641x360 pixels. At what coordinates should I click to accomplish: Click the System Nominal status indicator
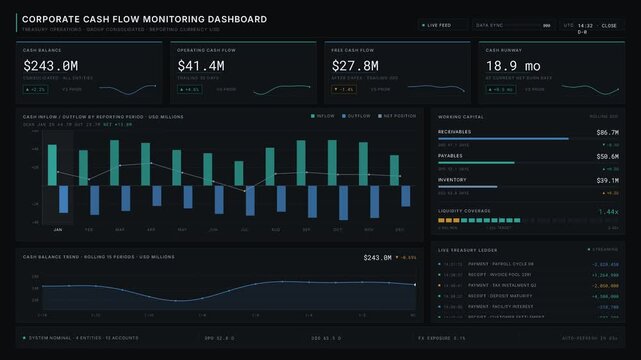pos(81,338)
